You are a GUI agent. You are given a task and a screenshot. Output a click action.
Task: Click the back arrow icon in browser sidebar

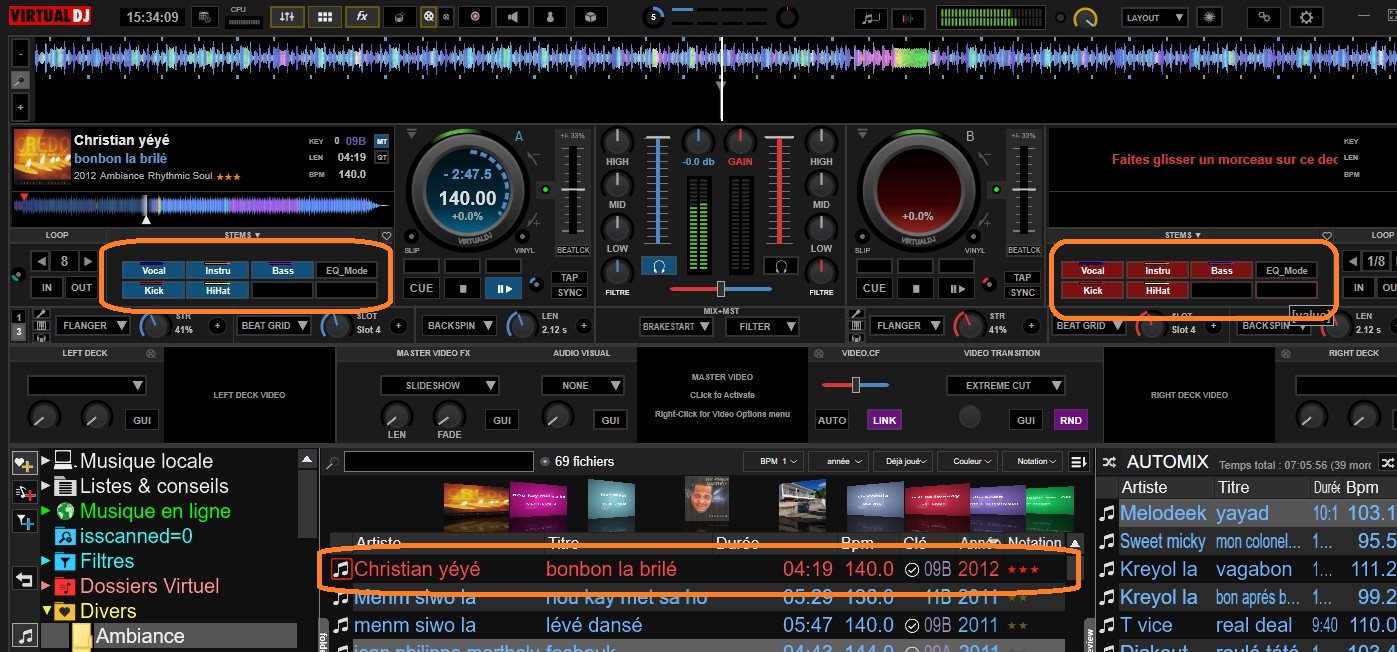coord(24,579)
